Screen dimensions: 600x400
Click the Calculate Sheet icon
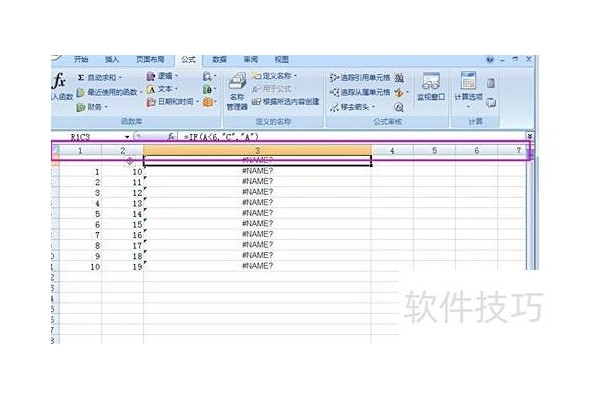(x=491, y=103)
